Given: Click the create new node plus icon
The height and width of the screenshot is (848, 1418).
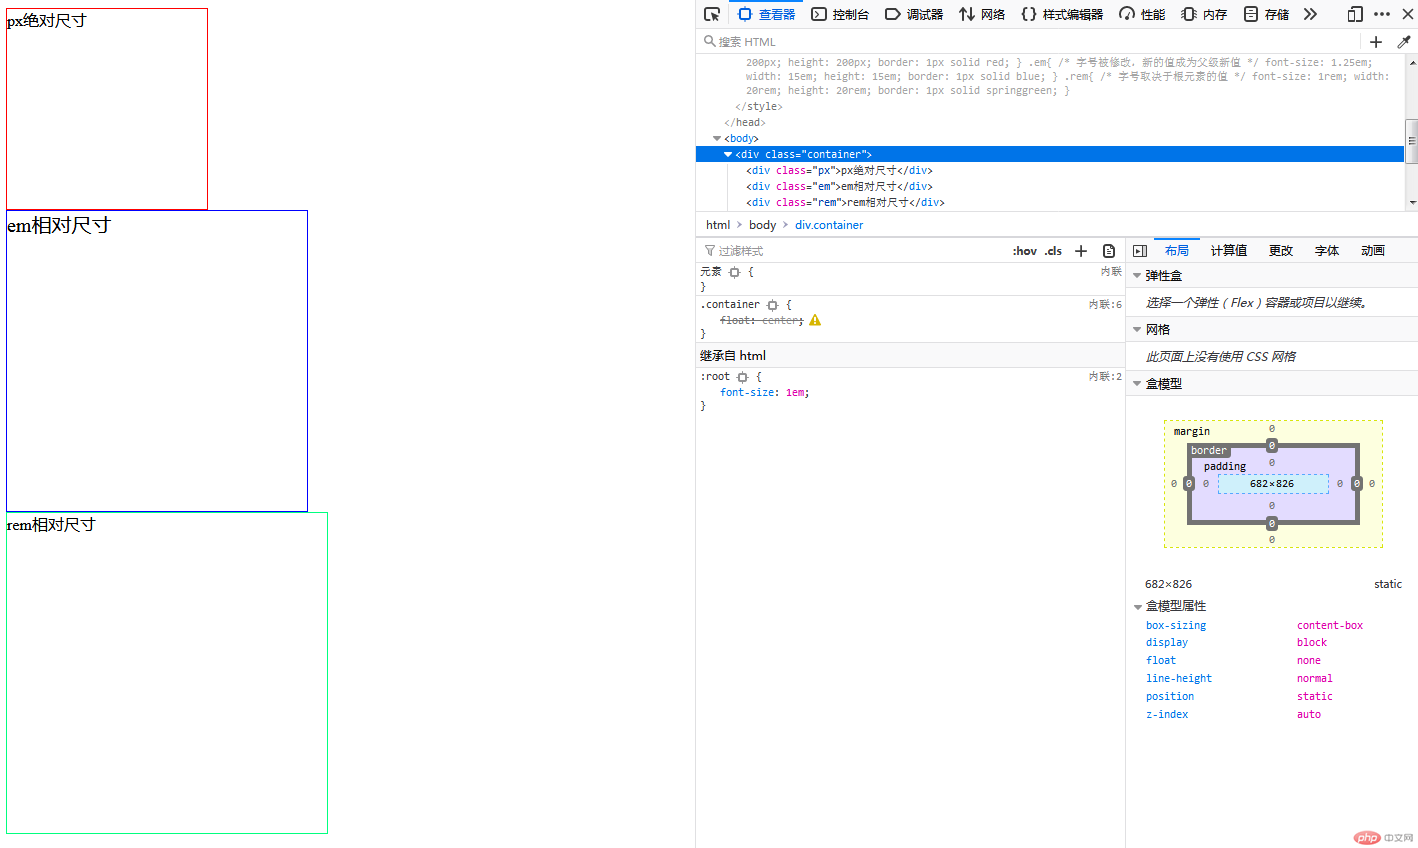Looking at the screenshot, I should [1376, 41].
